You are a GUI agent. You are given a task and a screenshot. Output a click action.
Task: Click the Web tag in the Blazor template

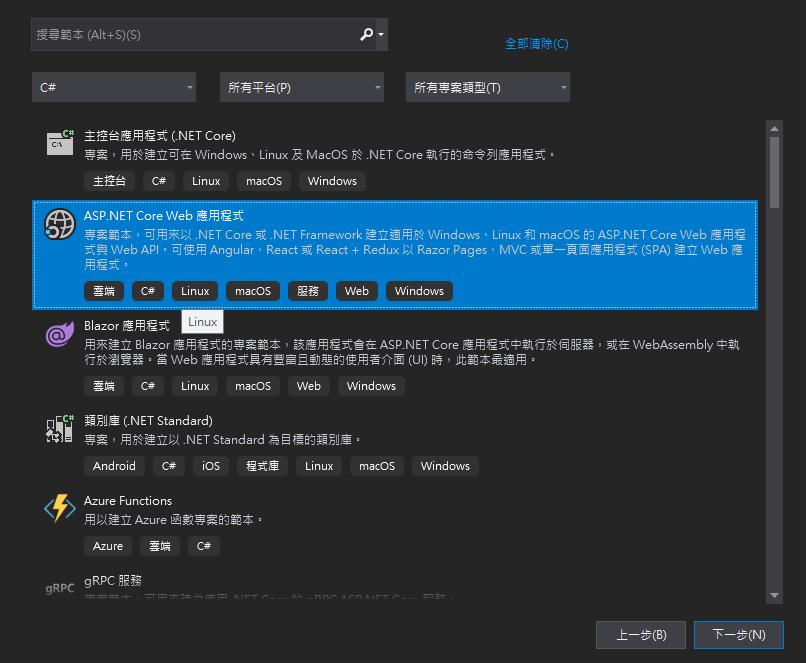pos(308,386)
